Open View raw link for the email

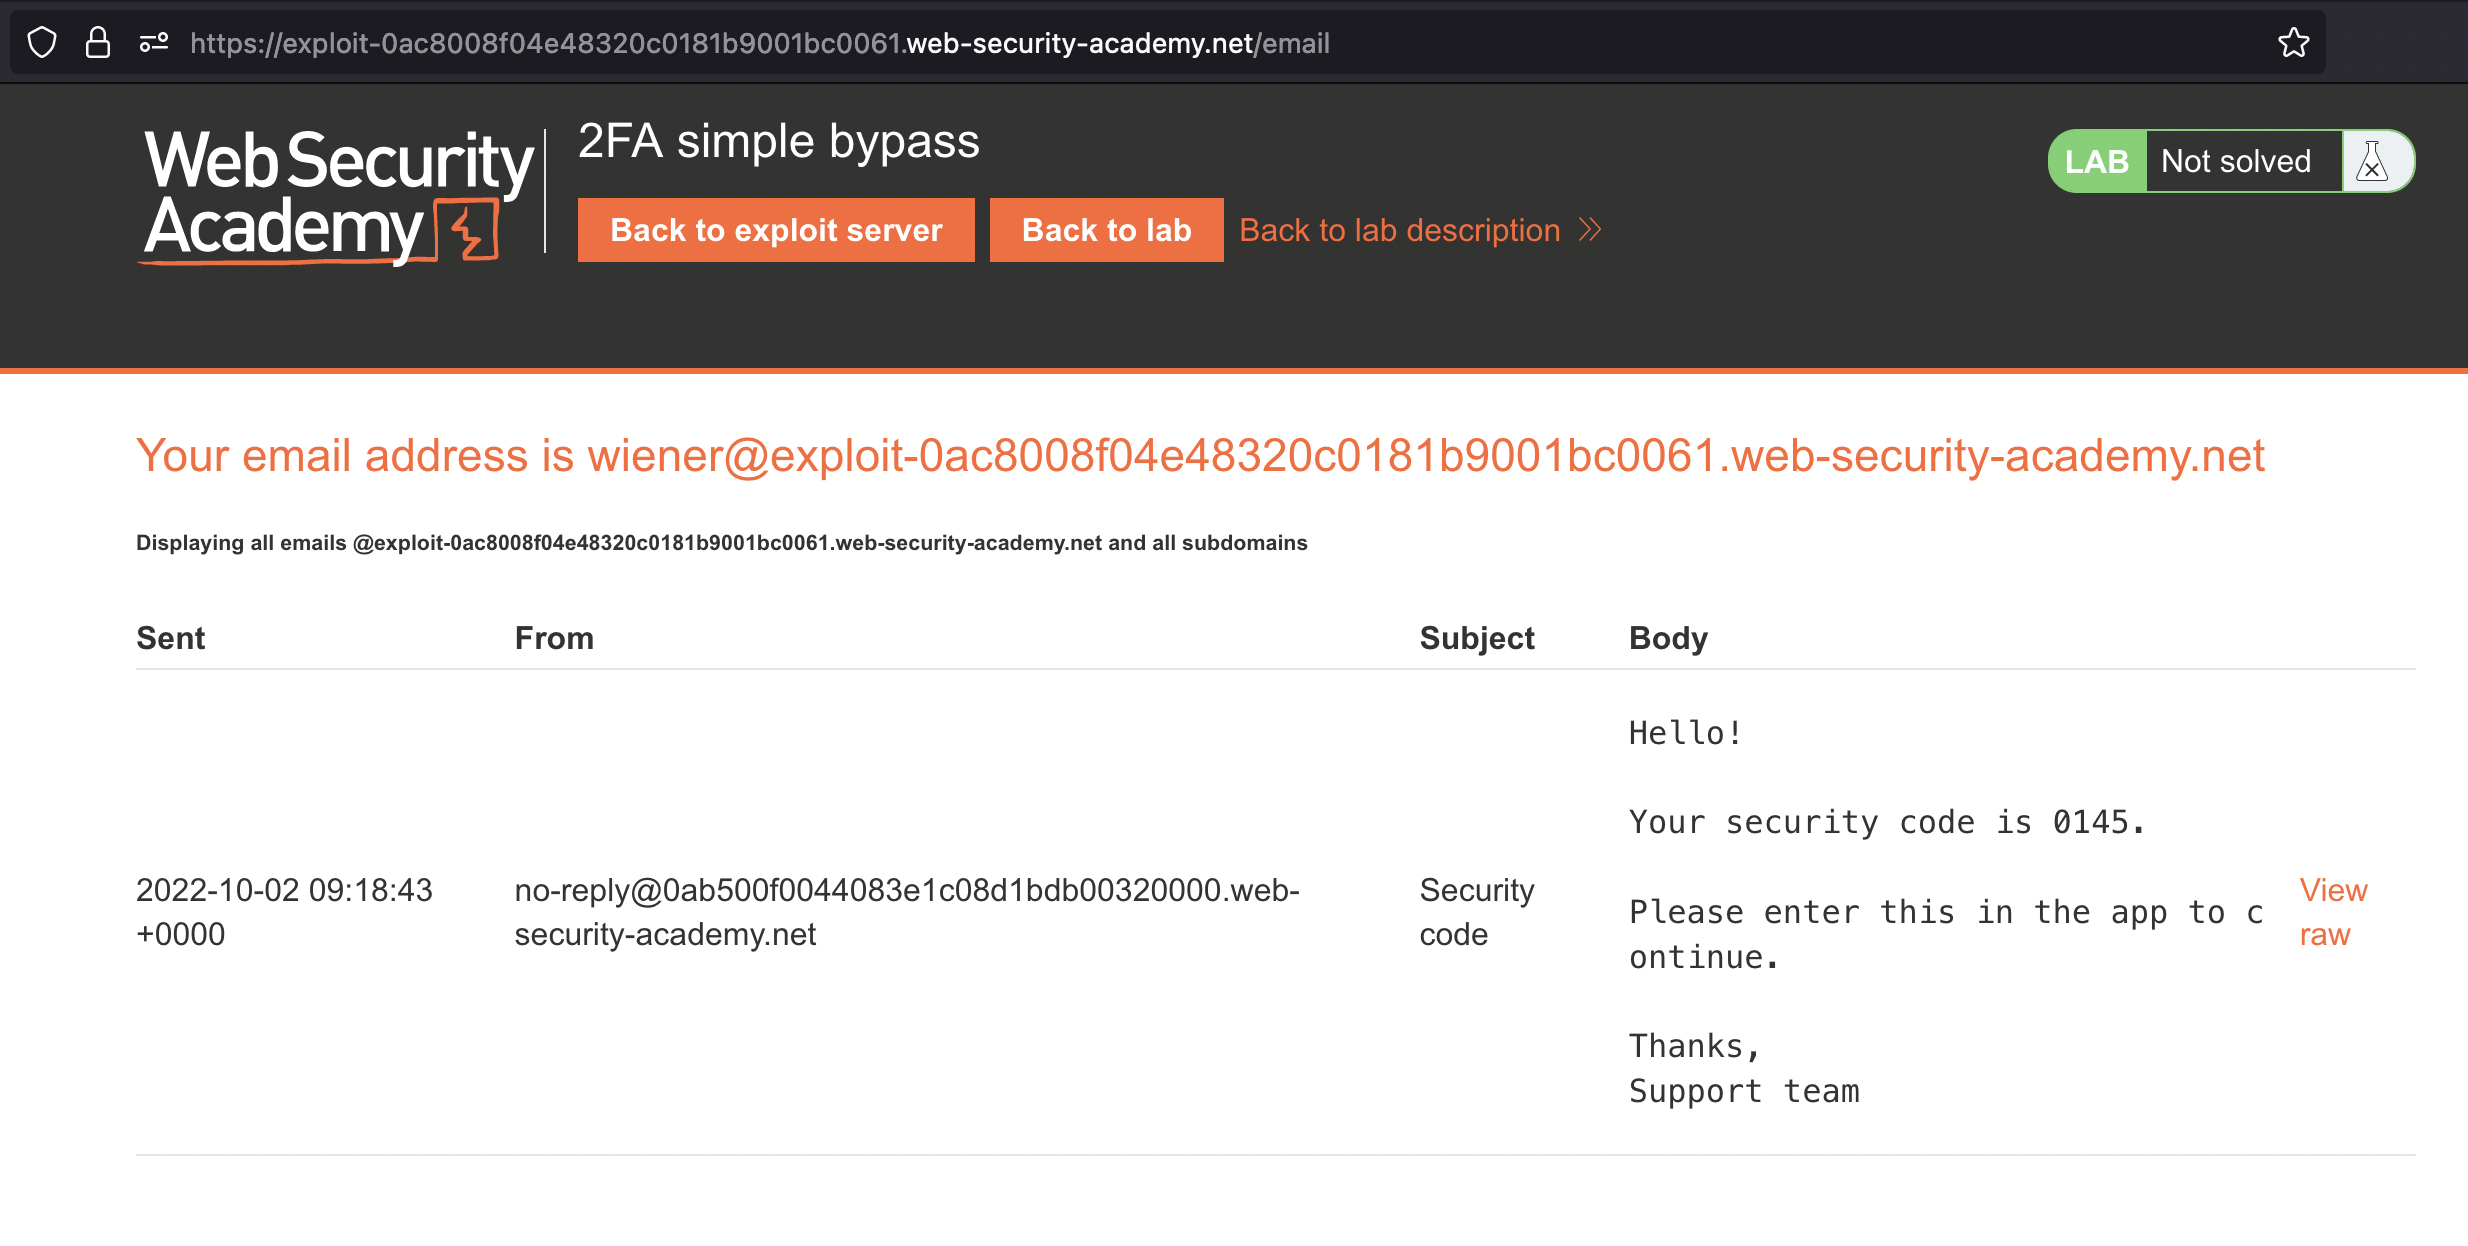click(2333, 912)
